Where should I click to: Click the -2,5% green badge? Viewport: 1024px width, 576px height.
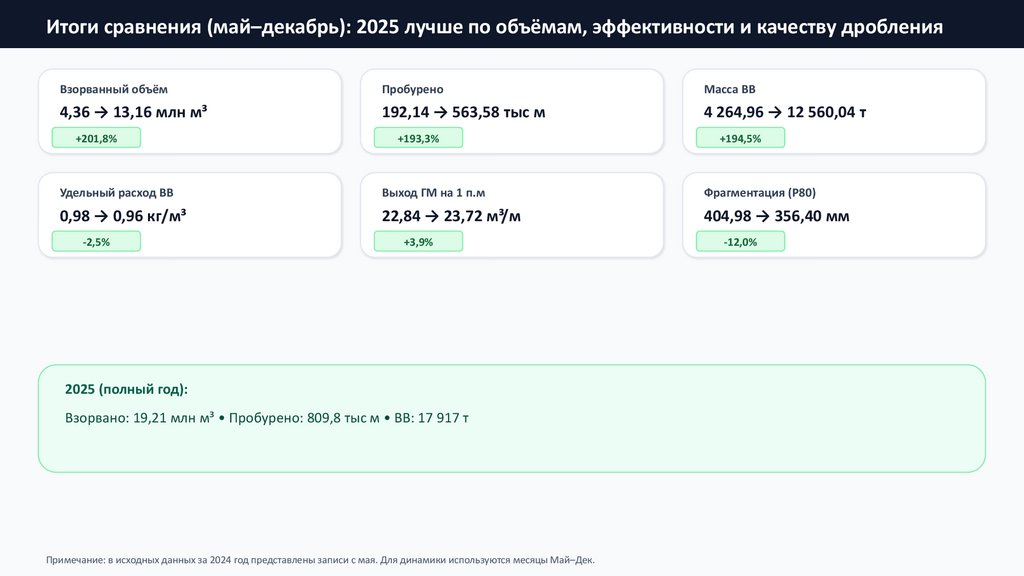click(96, 241)
